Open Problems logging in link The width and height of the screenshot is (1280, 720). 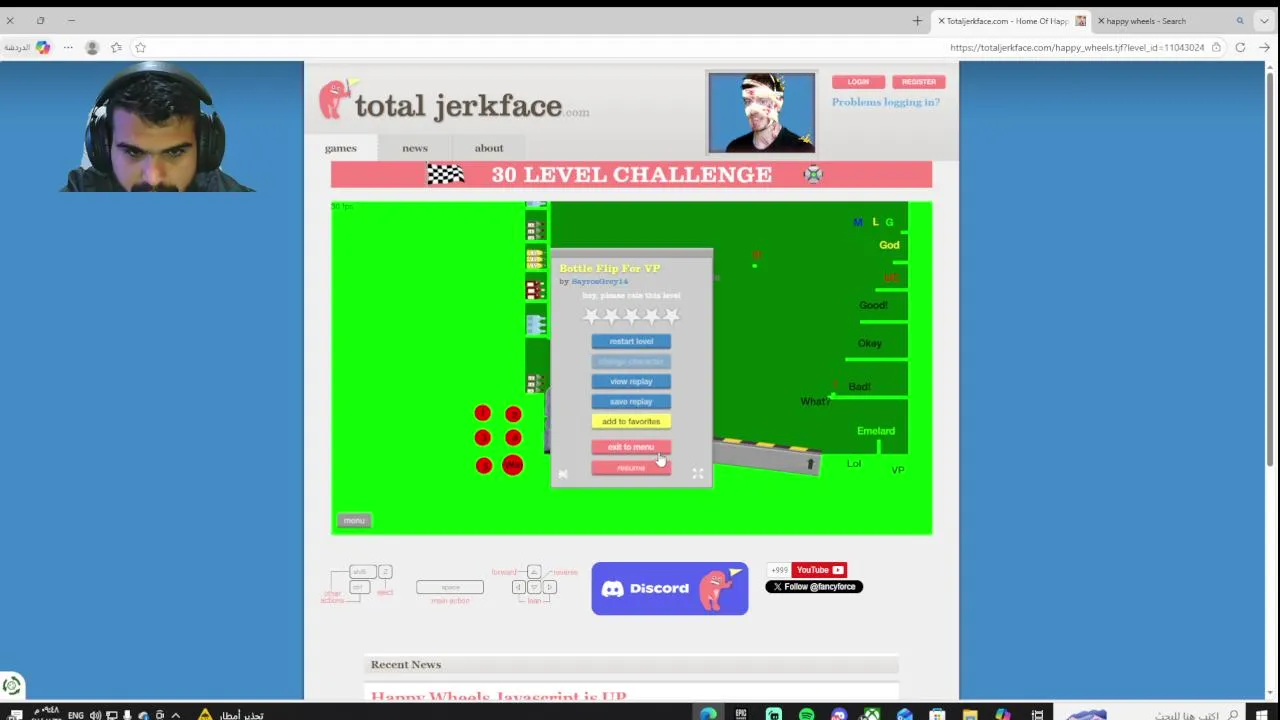point(886,102)
